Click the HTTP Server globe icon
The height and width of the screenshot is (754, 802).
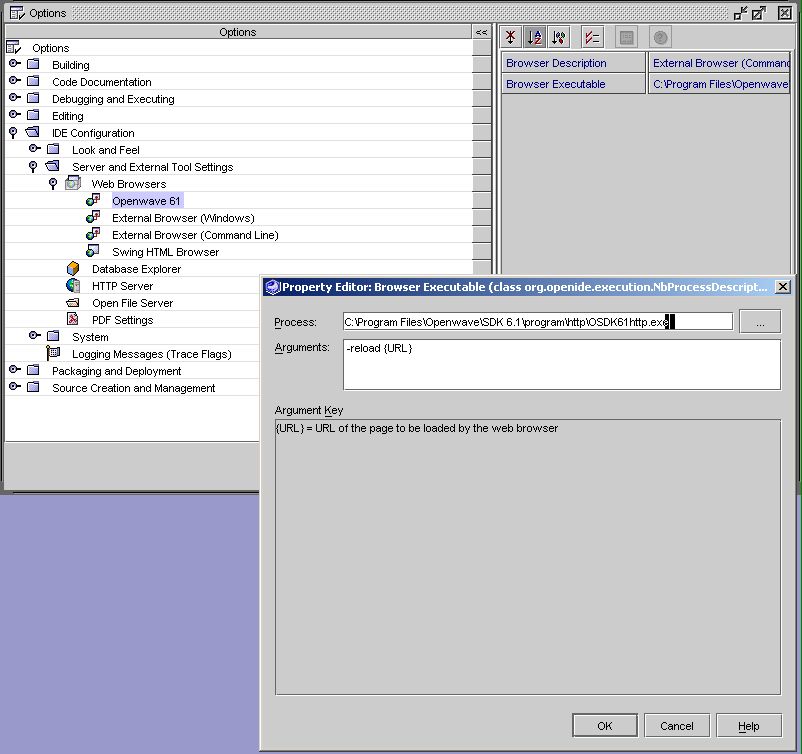(x=73, y=285)
